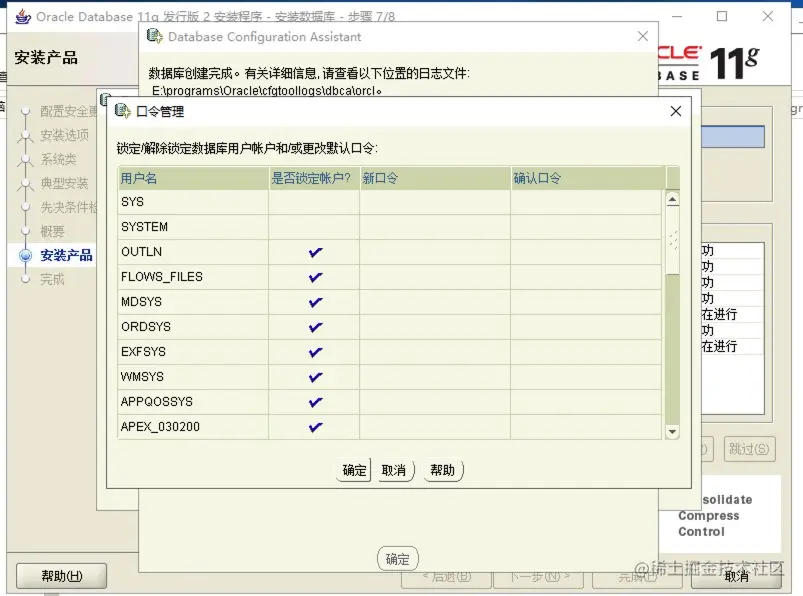Image resolution: width=803 pixels, height=596 pixels.
Task: Click the 用户名 column header
Action: (x=193, y=178)
